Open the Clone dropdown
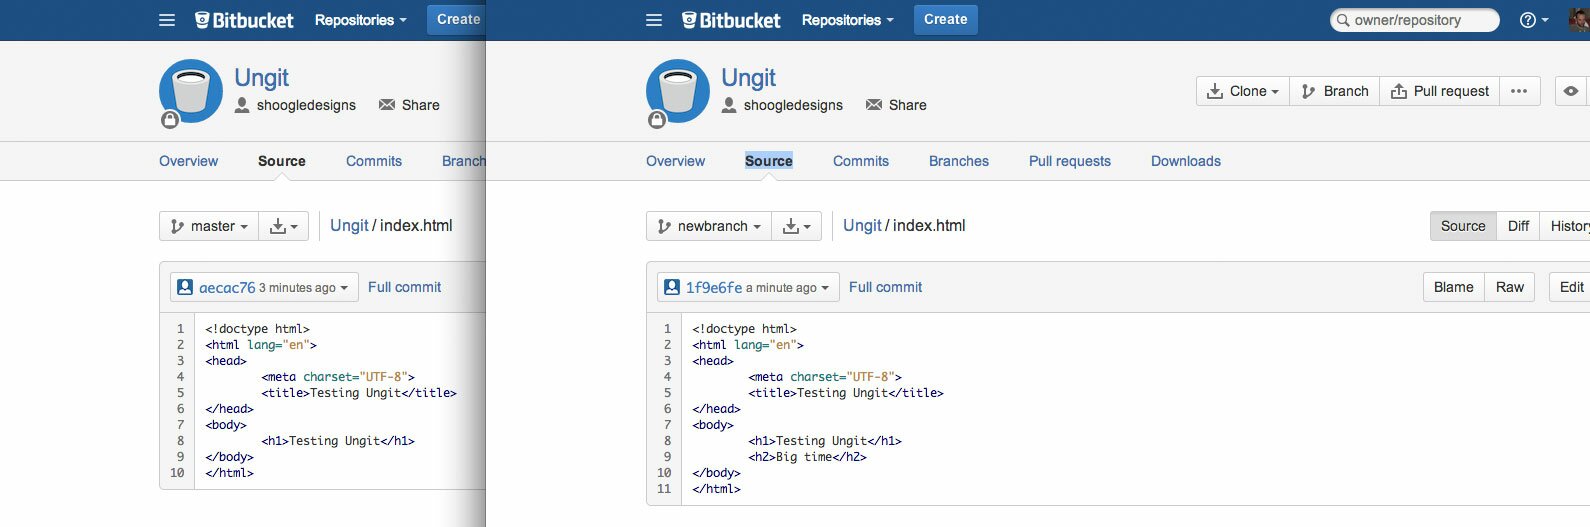The width and height of the screenshot is (1590, 527). tap(1243, 91)
